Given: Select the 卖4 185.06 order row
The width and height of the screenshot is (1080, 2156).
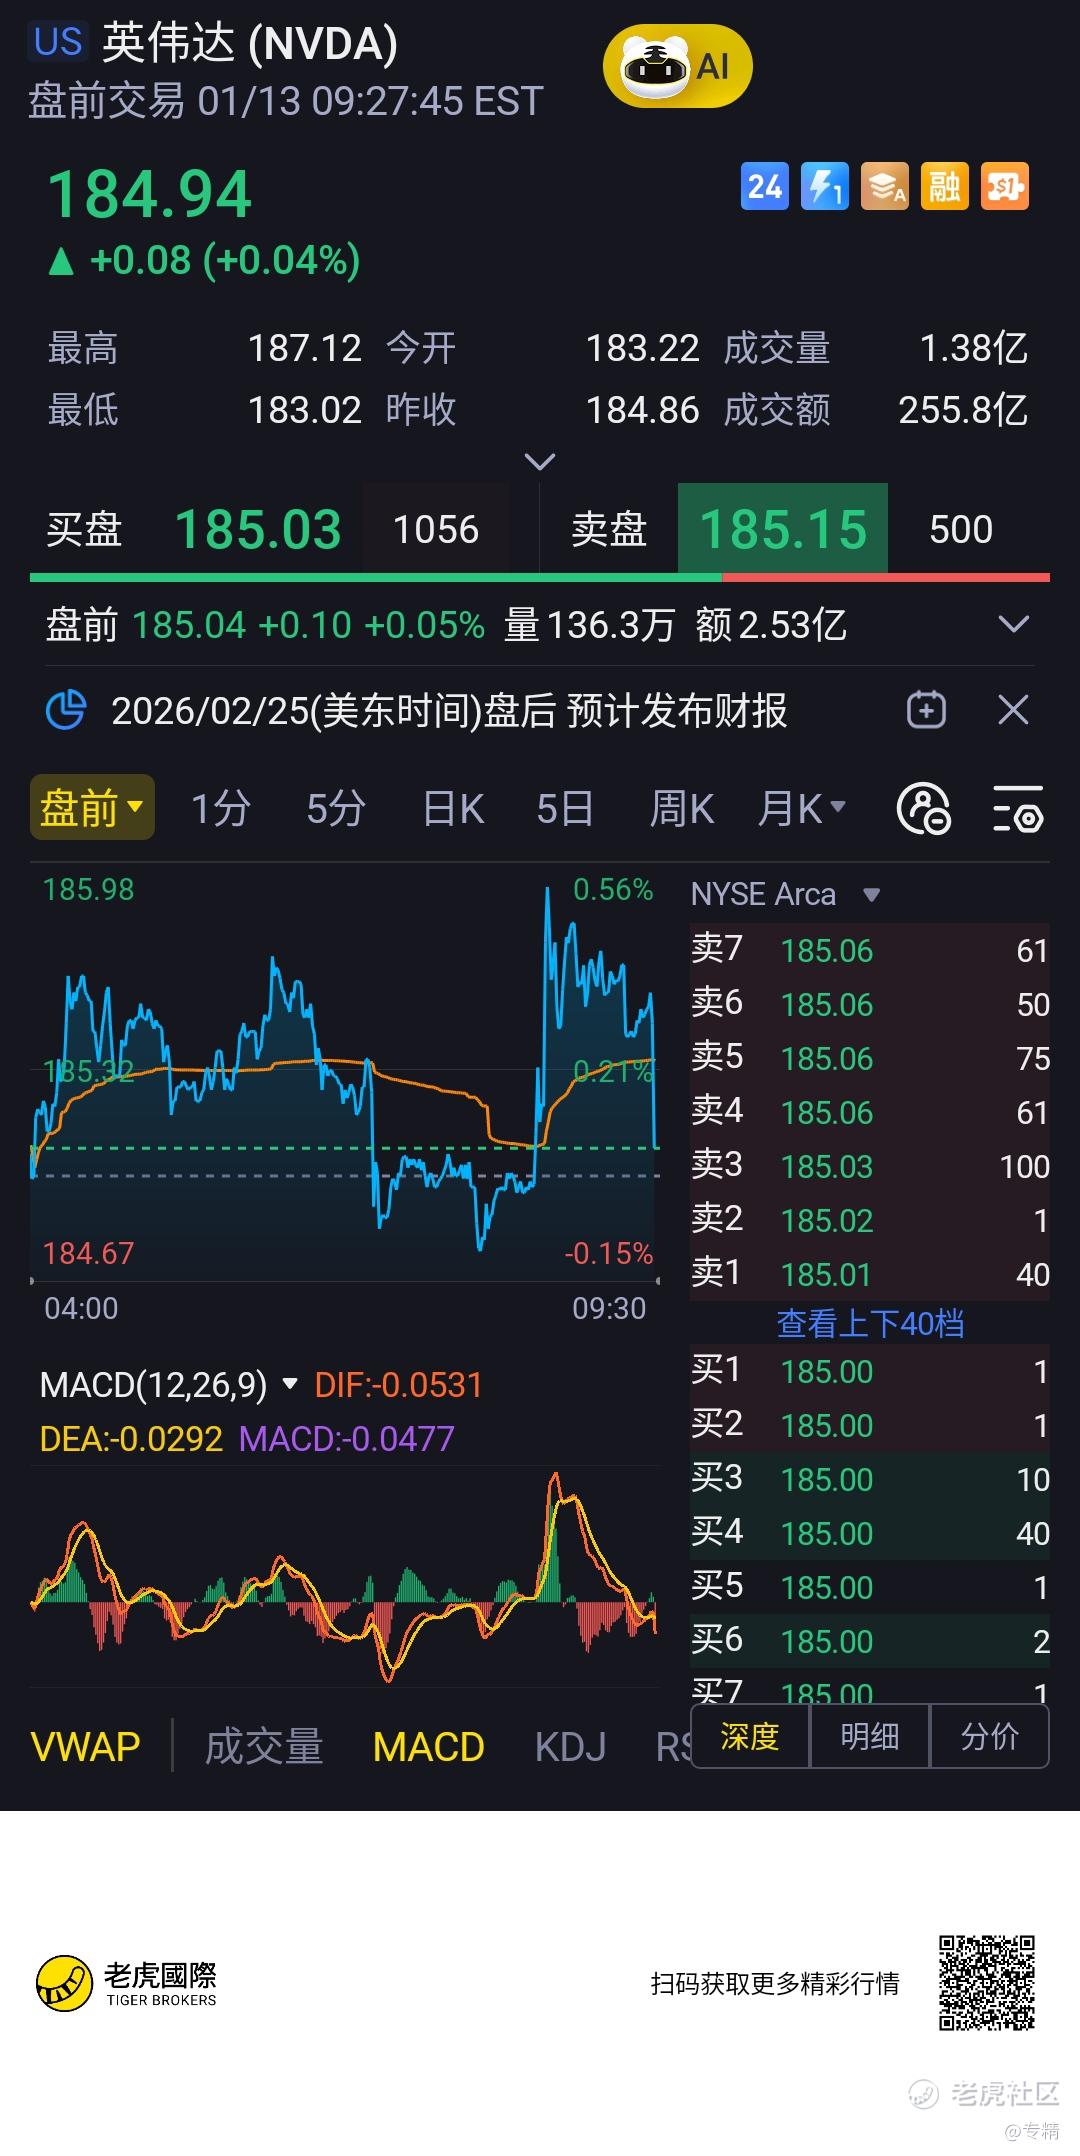Looking at the screenshot, I should click(870, 1112).
